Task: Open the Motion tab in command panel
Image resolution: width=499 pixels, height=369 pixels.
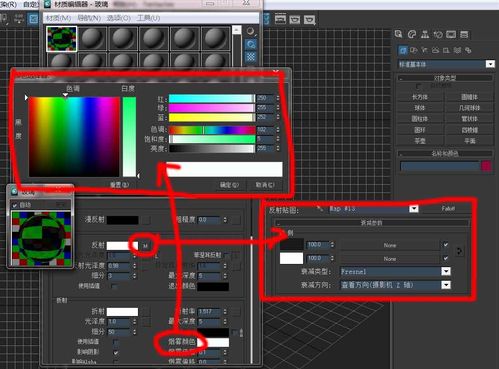Action: (x=438, y=34)
